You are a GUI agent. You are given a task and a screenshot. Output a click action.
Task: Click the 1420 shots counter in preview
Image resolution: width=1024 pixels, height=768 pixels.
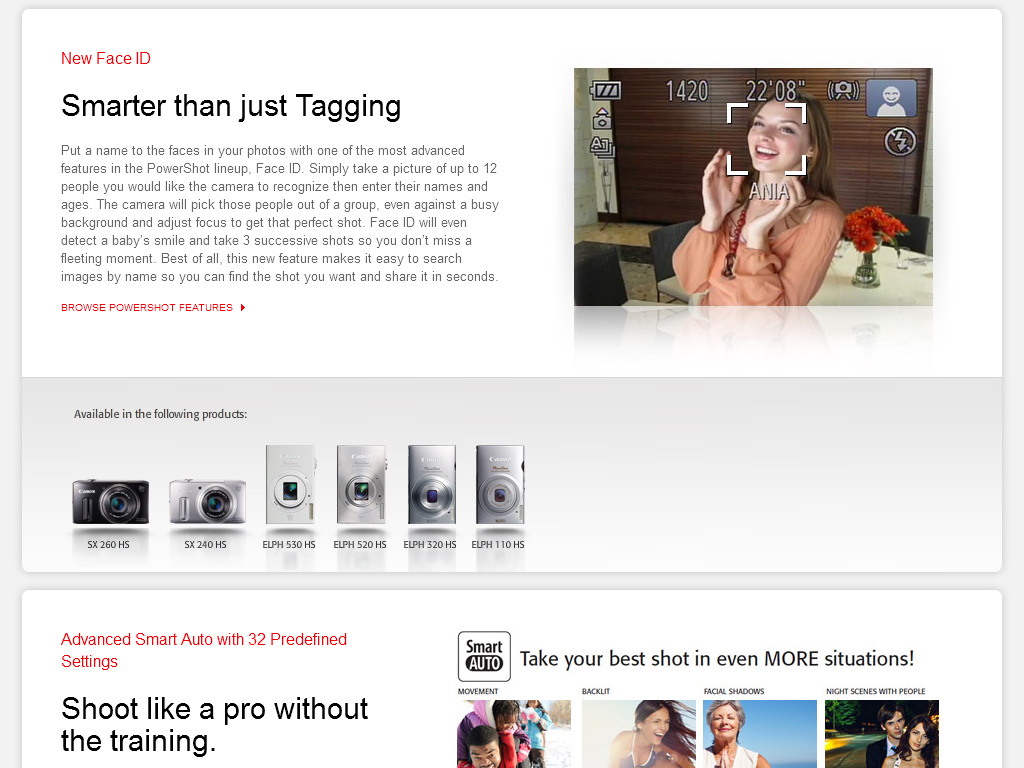[687, 91]
